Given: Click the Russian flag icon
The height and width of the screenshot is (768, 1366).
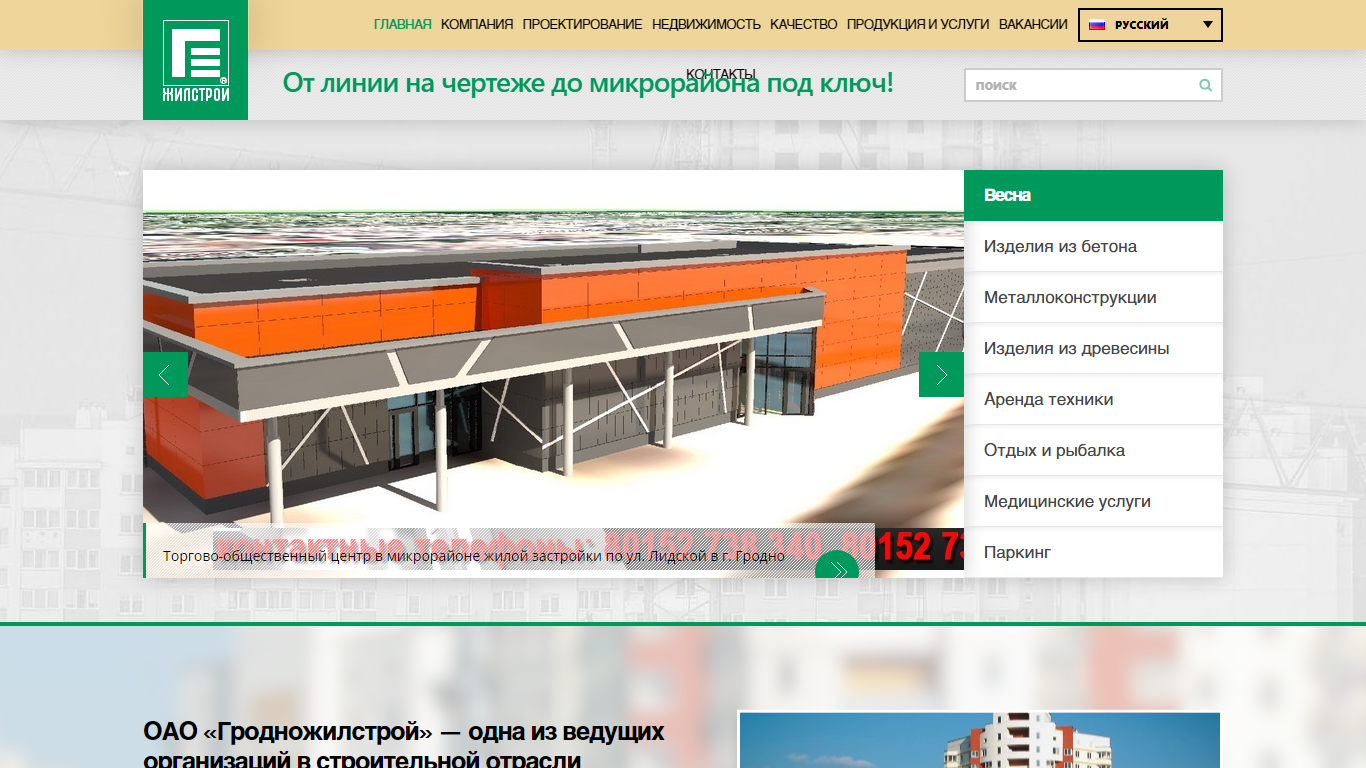Looking at the screenshot, I should click(x=1097, y=25).
